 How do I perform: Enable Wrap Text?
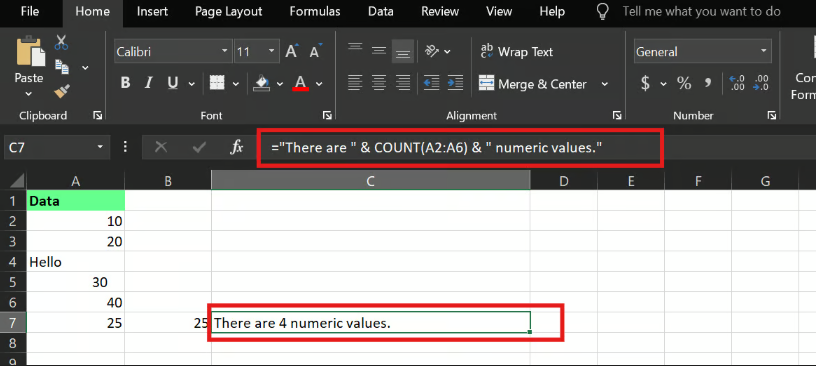[517, 52]
